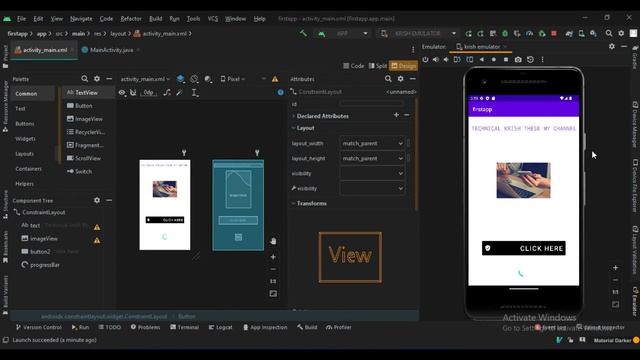Open Attributes panel settings gear
Viewport: 640px width, 360px height.
coord(400,79)
